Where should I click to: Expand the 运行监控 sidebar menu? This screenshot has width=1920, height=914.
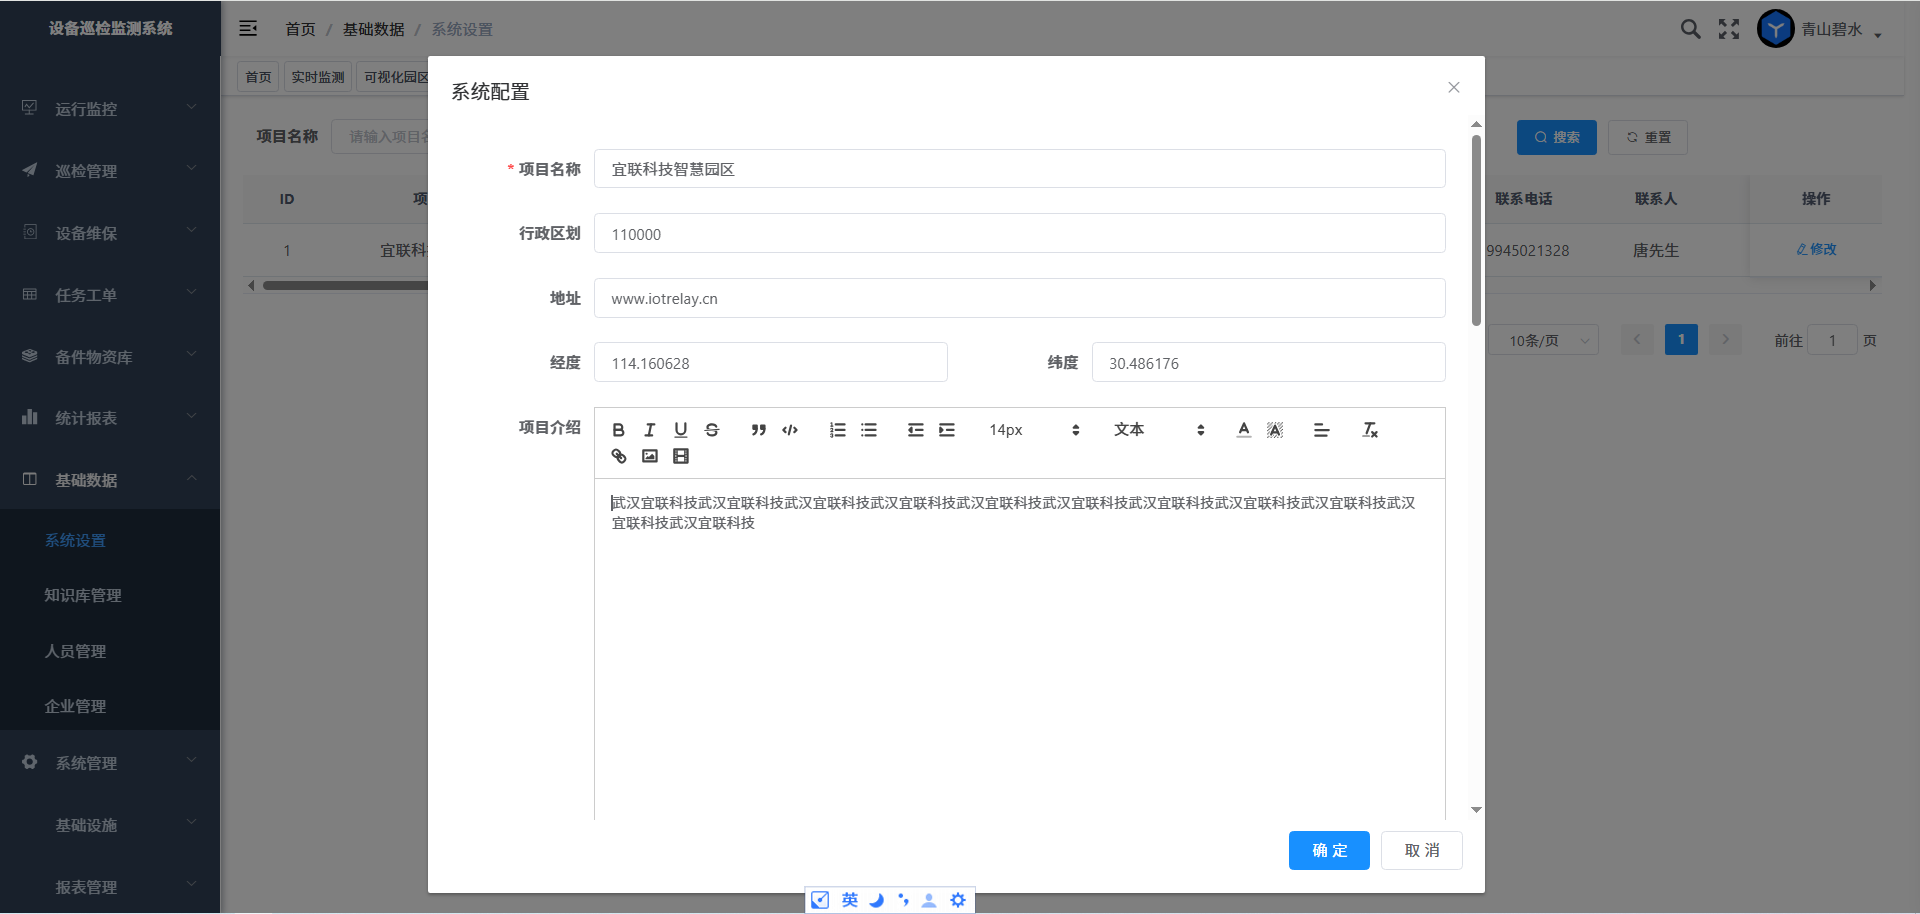pyautogui.click(x=110, y=108)
